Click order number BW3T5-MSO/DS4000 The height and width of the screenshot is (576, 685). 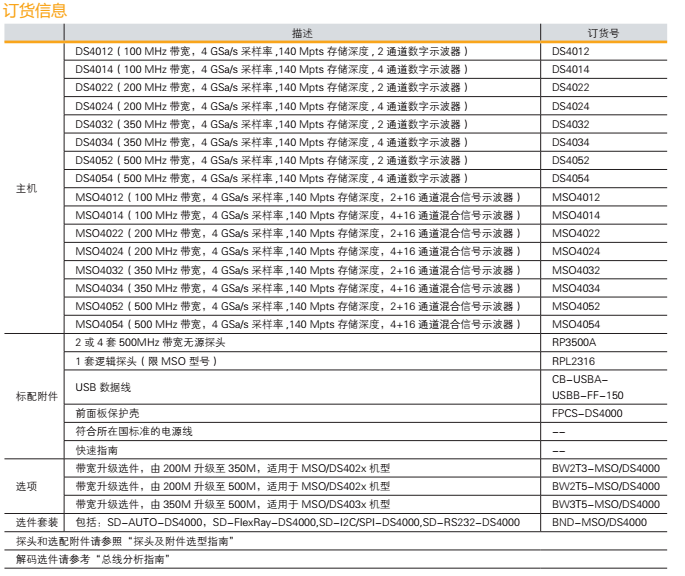pos(606,504)
